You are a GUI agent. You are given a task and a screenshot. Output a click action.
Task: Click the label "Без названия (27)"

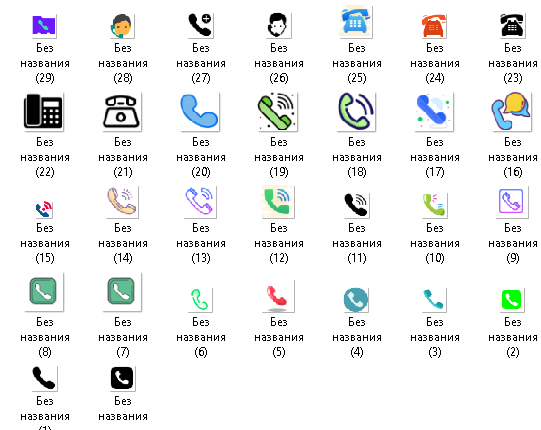pyautogui.click(x=201, y=63)
